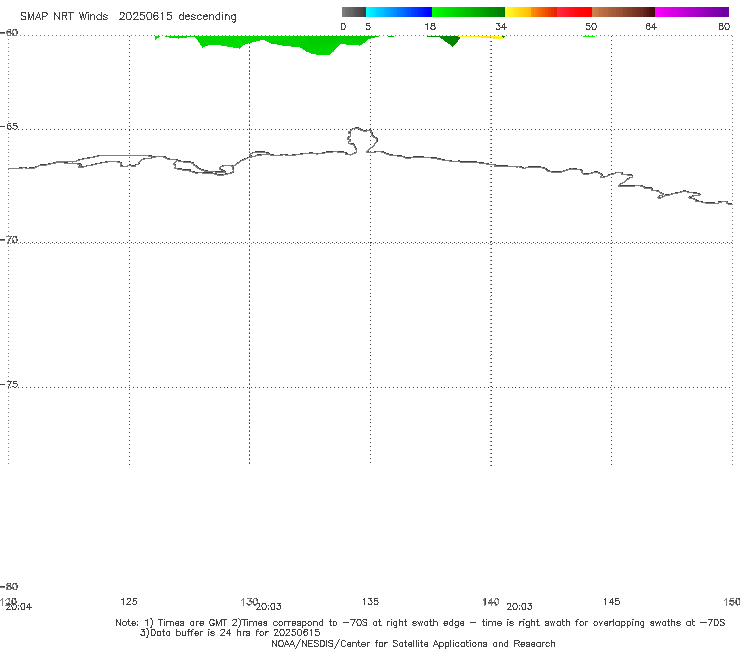Click the "64" color scale label
Viewport: 740px width, 650px height.
point(651,26)
